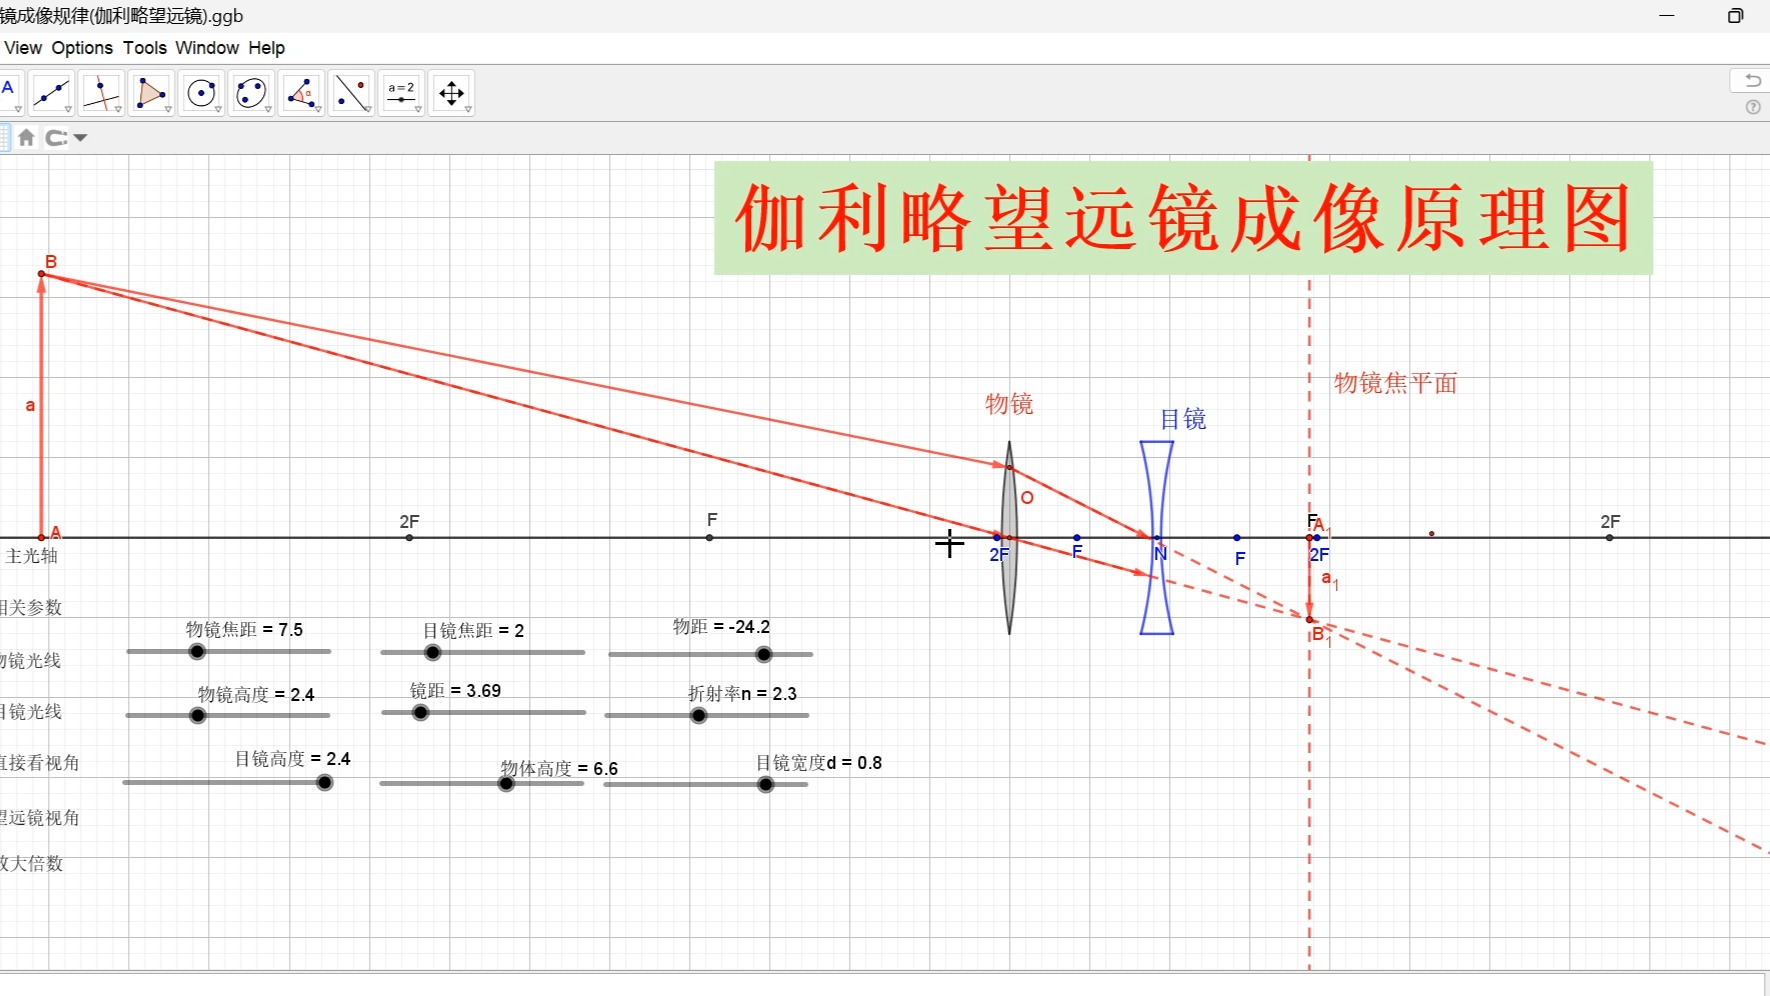The width and height of the screenshot is (1770, 996).
Task: Open the Options menu
Action: [x=82, y=48]
